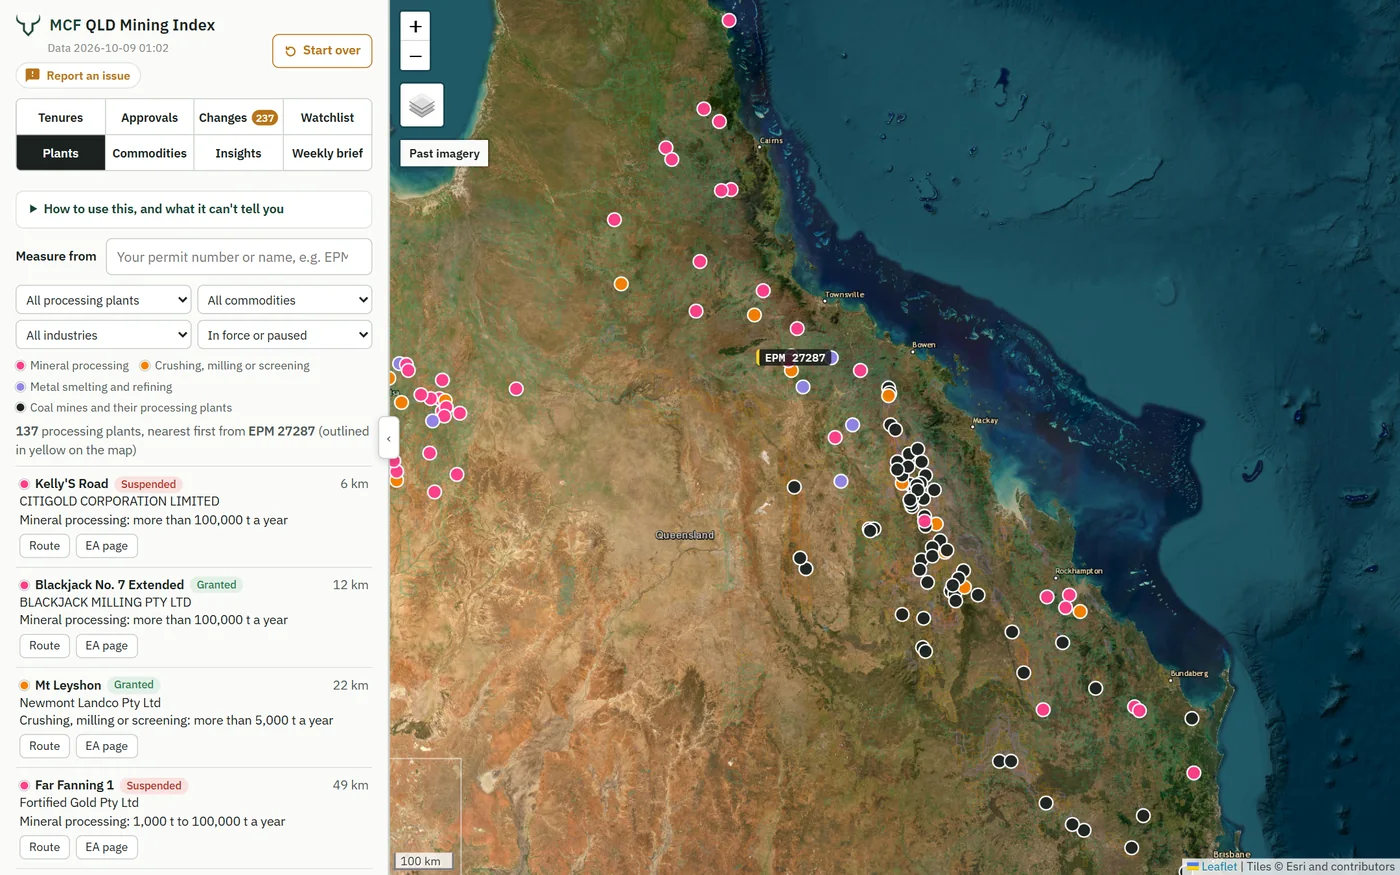The width and height of the screenshot is (1400, 875).
Task: Click the Mineral processing legend pink swatch
Action: click(x=21, y=366)
